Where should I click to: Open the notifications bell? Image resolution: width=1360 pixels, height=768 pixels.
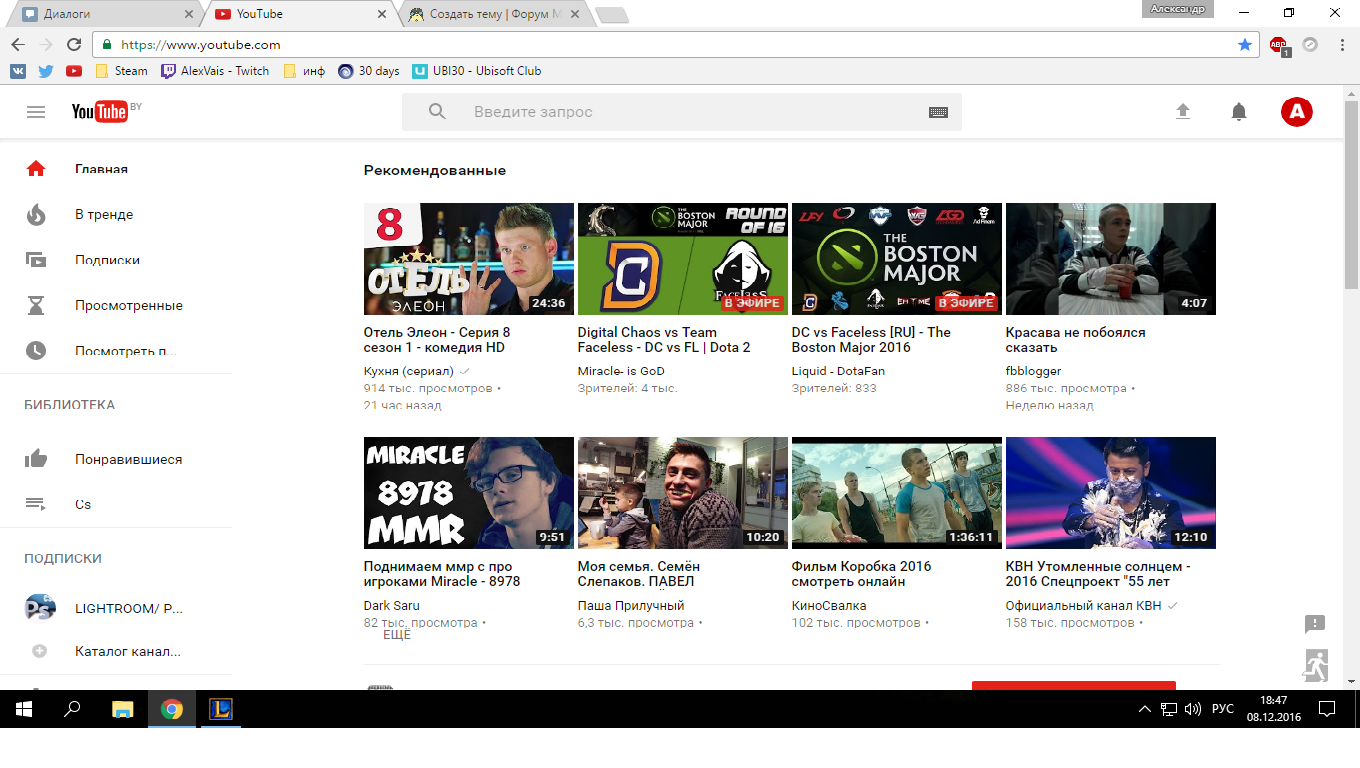[x=1239, y=112]
